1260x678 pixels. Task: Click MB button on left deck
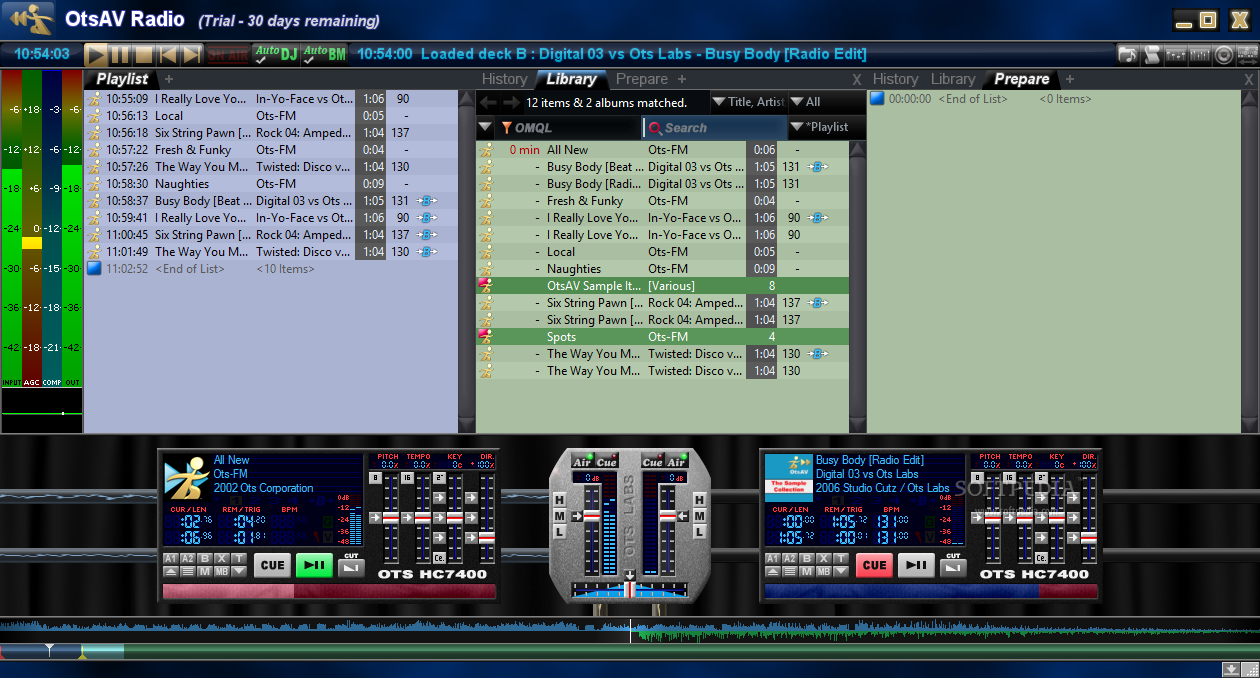tap(222, 571)
